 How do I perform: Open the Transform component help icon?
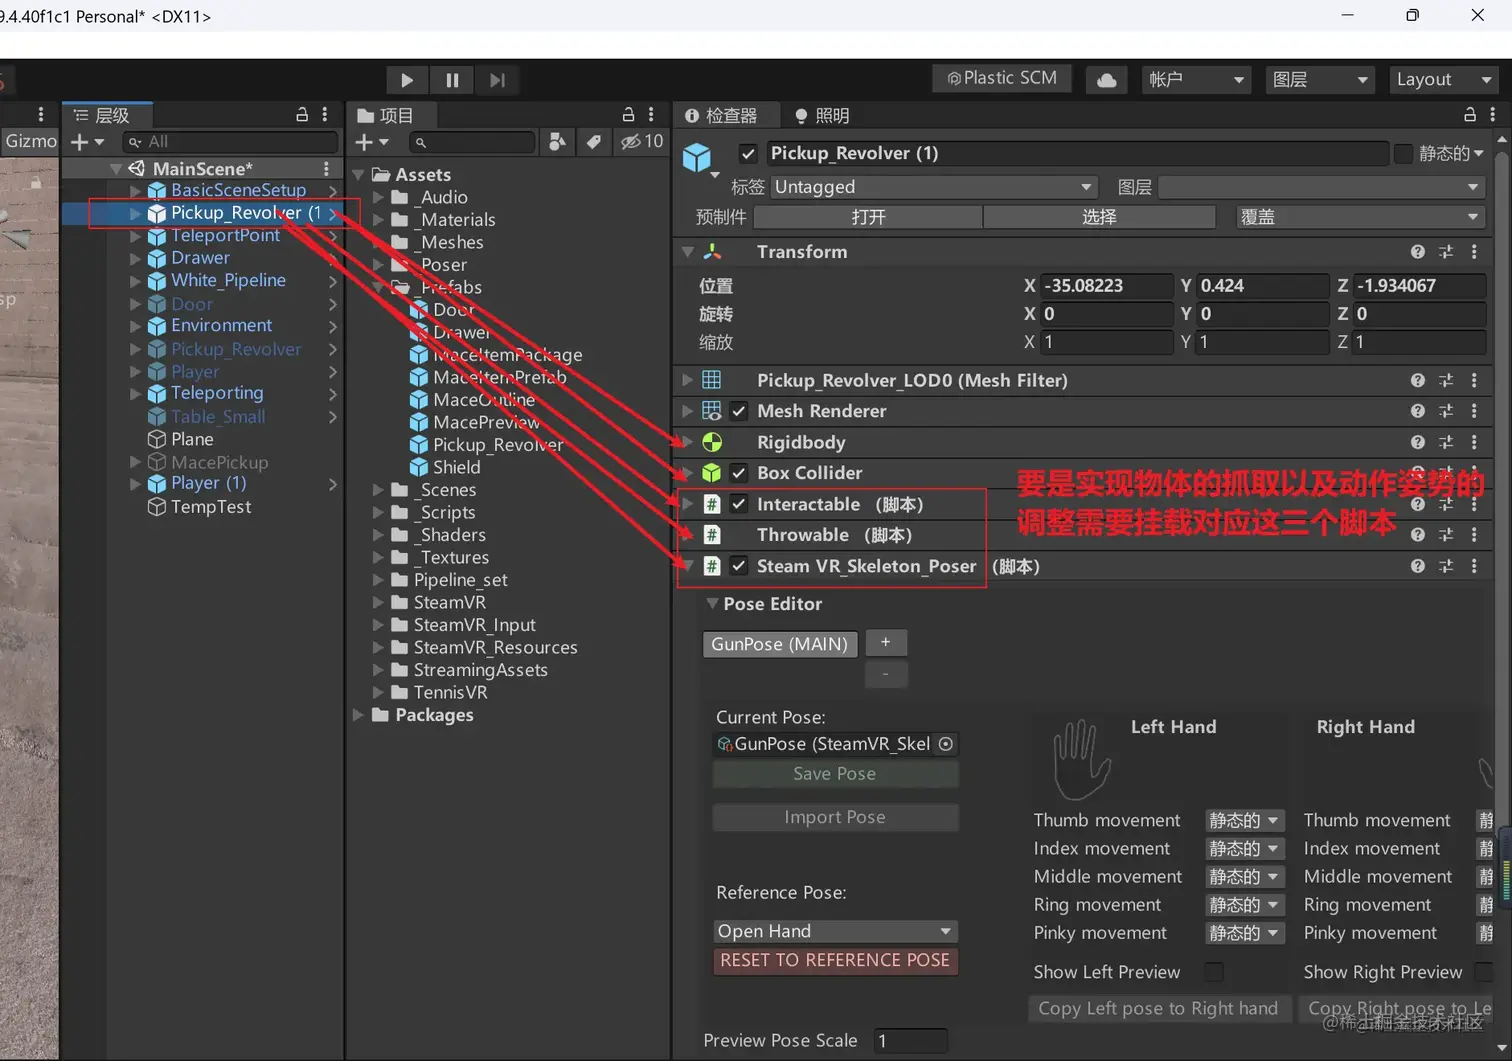point(1417,252)
